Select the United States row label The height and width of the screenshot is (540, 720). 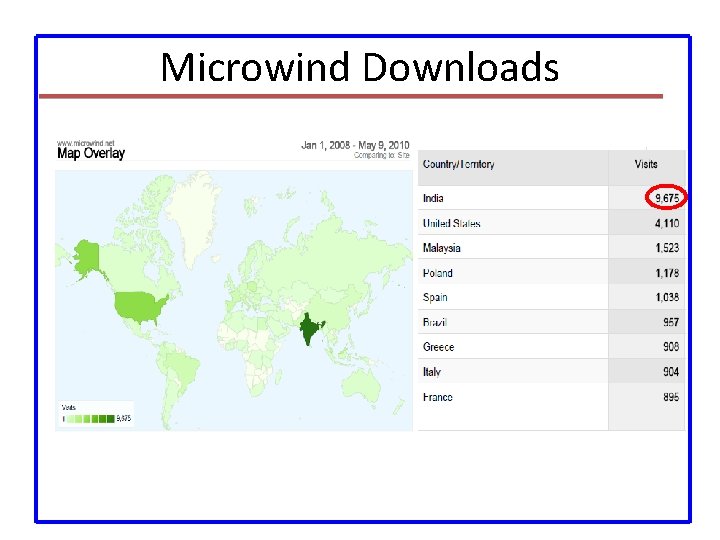[x=451, y=224]
